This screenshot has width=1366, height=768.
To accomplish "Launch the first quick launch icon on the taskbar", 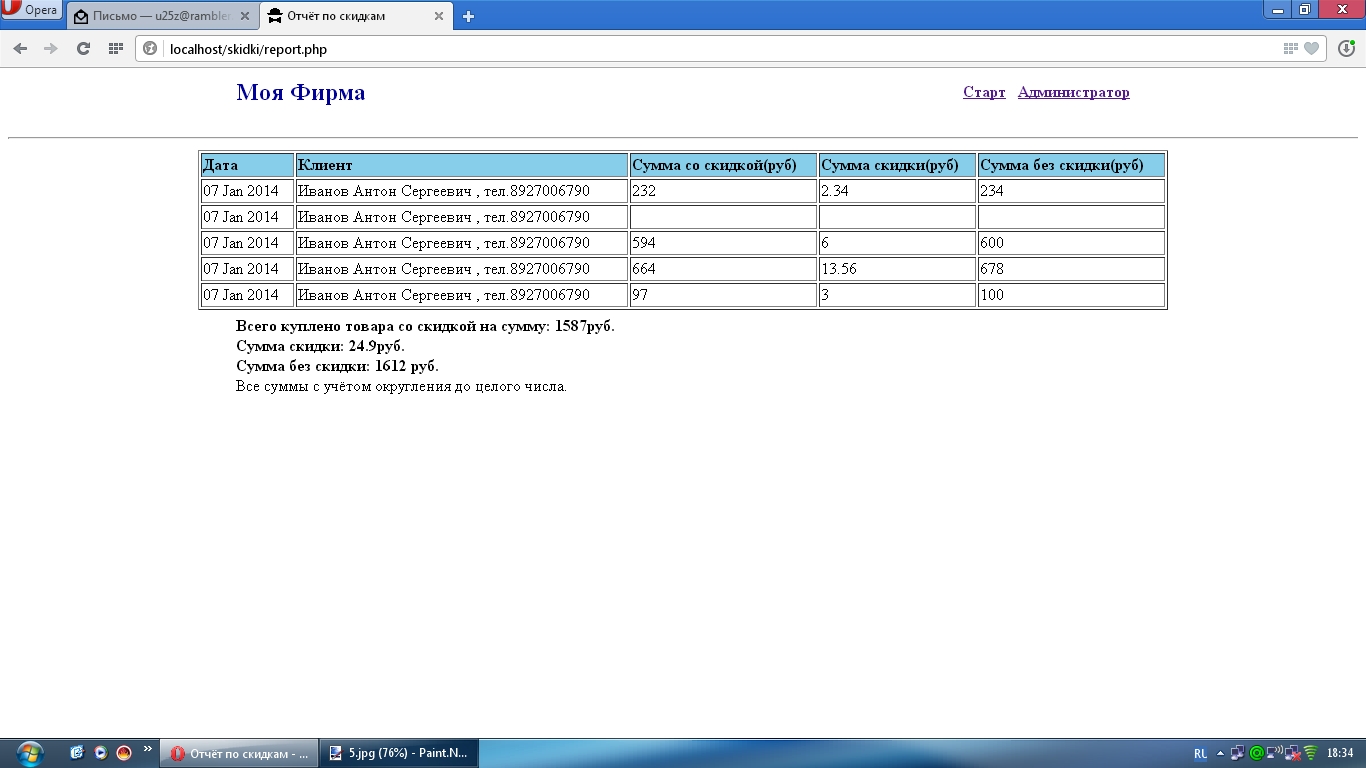I will (77, 753).
